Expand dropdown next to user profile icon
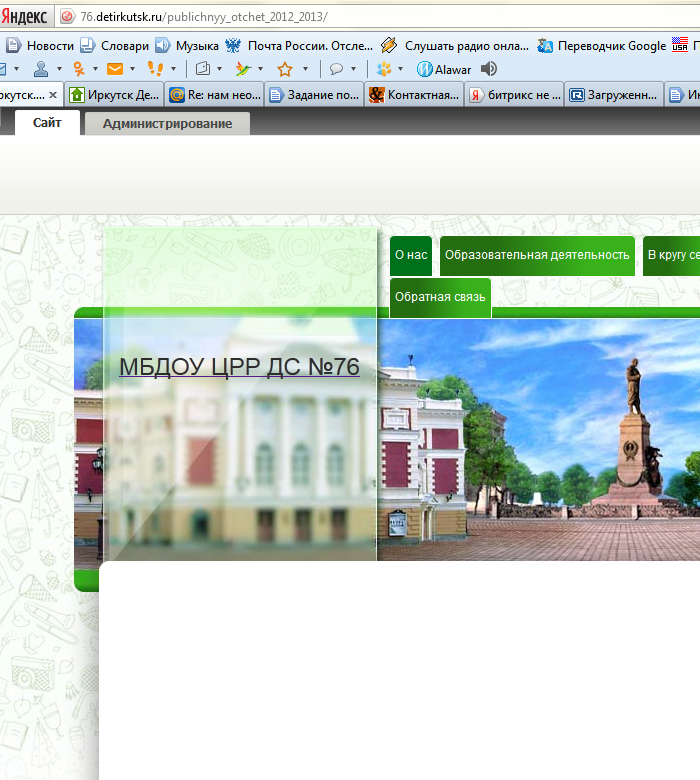 (59, 69)
